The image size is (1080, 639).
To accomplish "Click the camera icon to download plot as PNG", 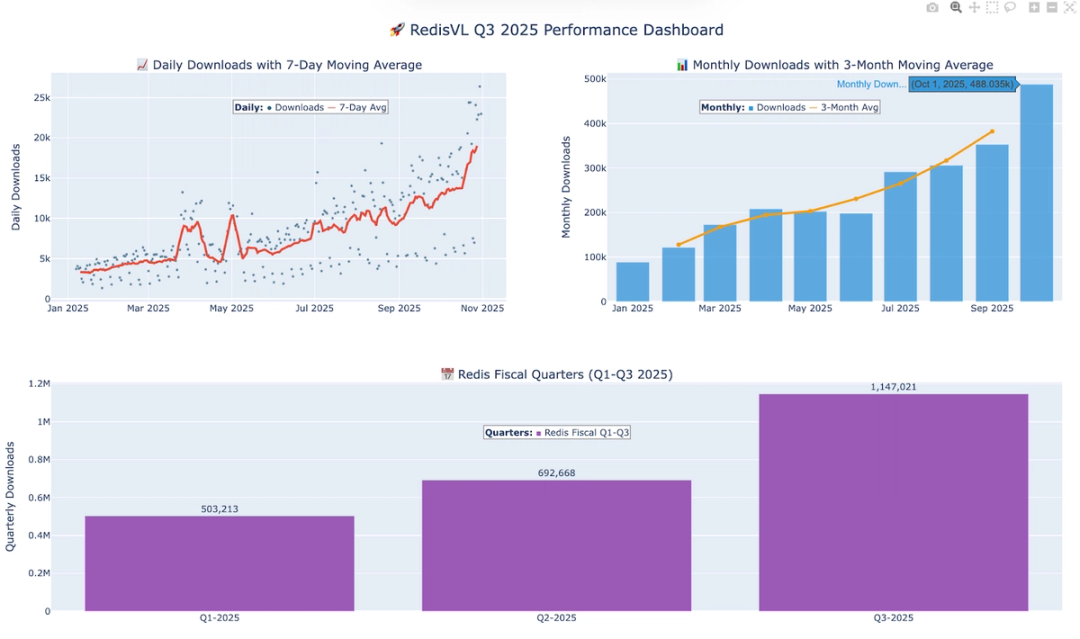I will pyautogui.click(x=932, y=8).
